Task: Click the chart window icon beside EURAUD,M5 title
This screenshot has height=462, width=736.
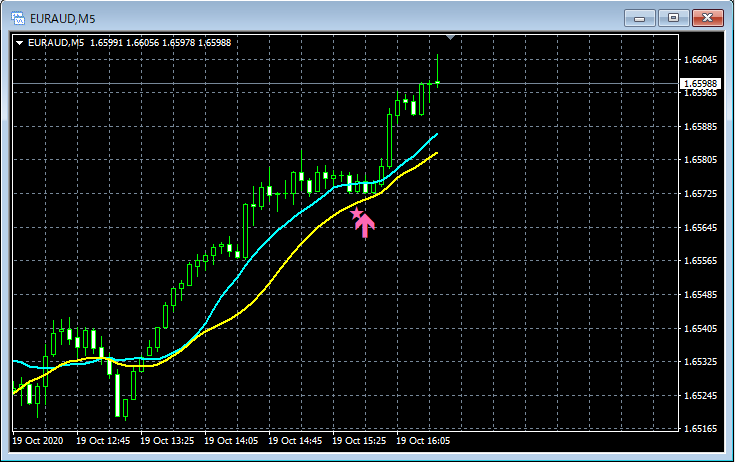Action: point(18,18)
